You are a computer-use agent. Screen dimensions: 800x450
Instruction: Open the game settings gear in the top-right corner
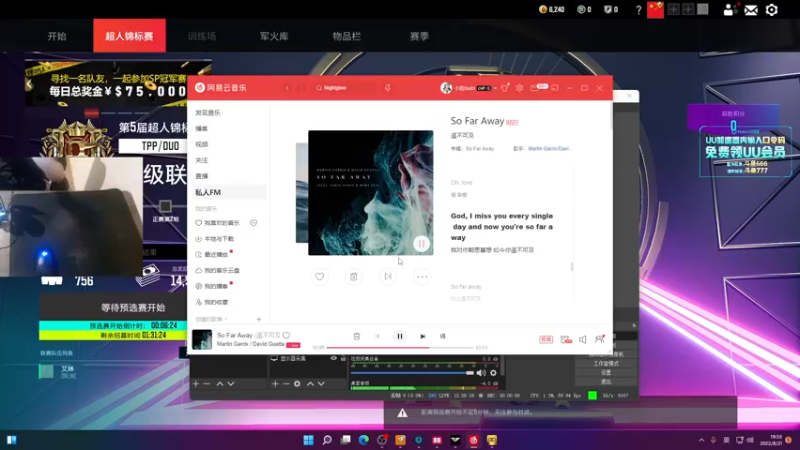tap(771, 10)
